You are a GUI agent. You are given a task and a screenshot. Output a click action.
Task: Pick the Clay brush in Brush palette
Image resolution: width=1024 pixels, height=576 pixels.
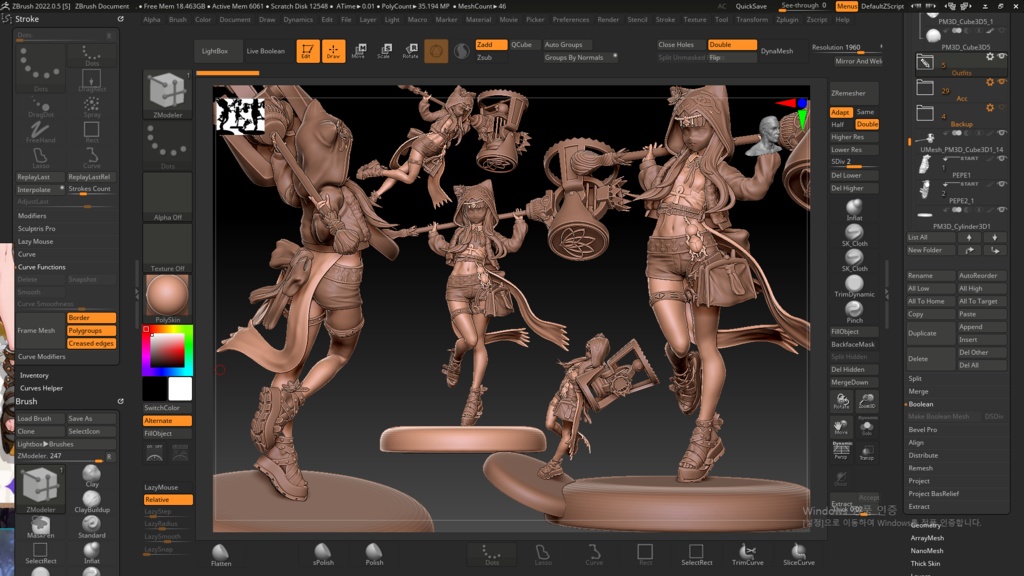[91, 476]
